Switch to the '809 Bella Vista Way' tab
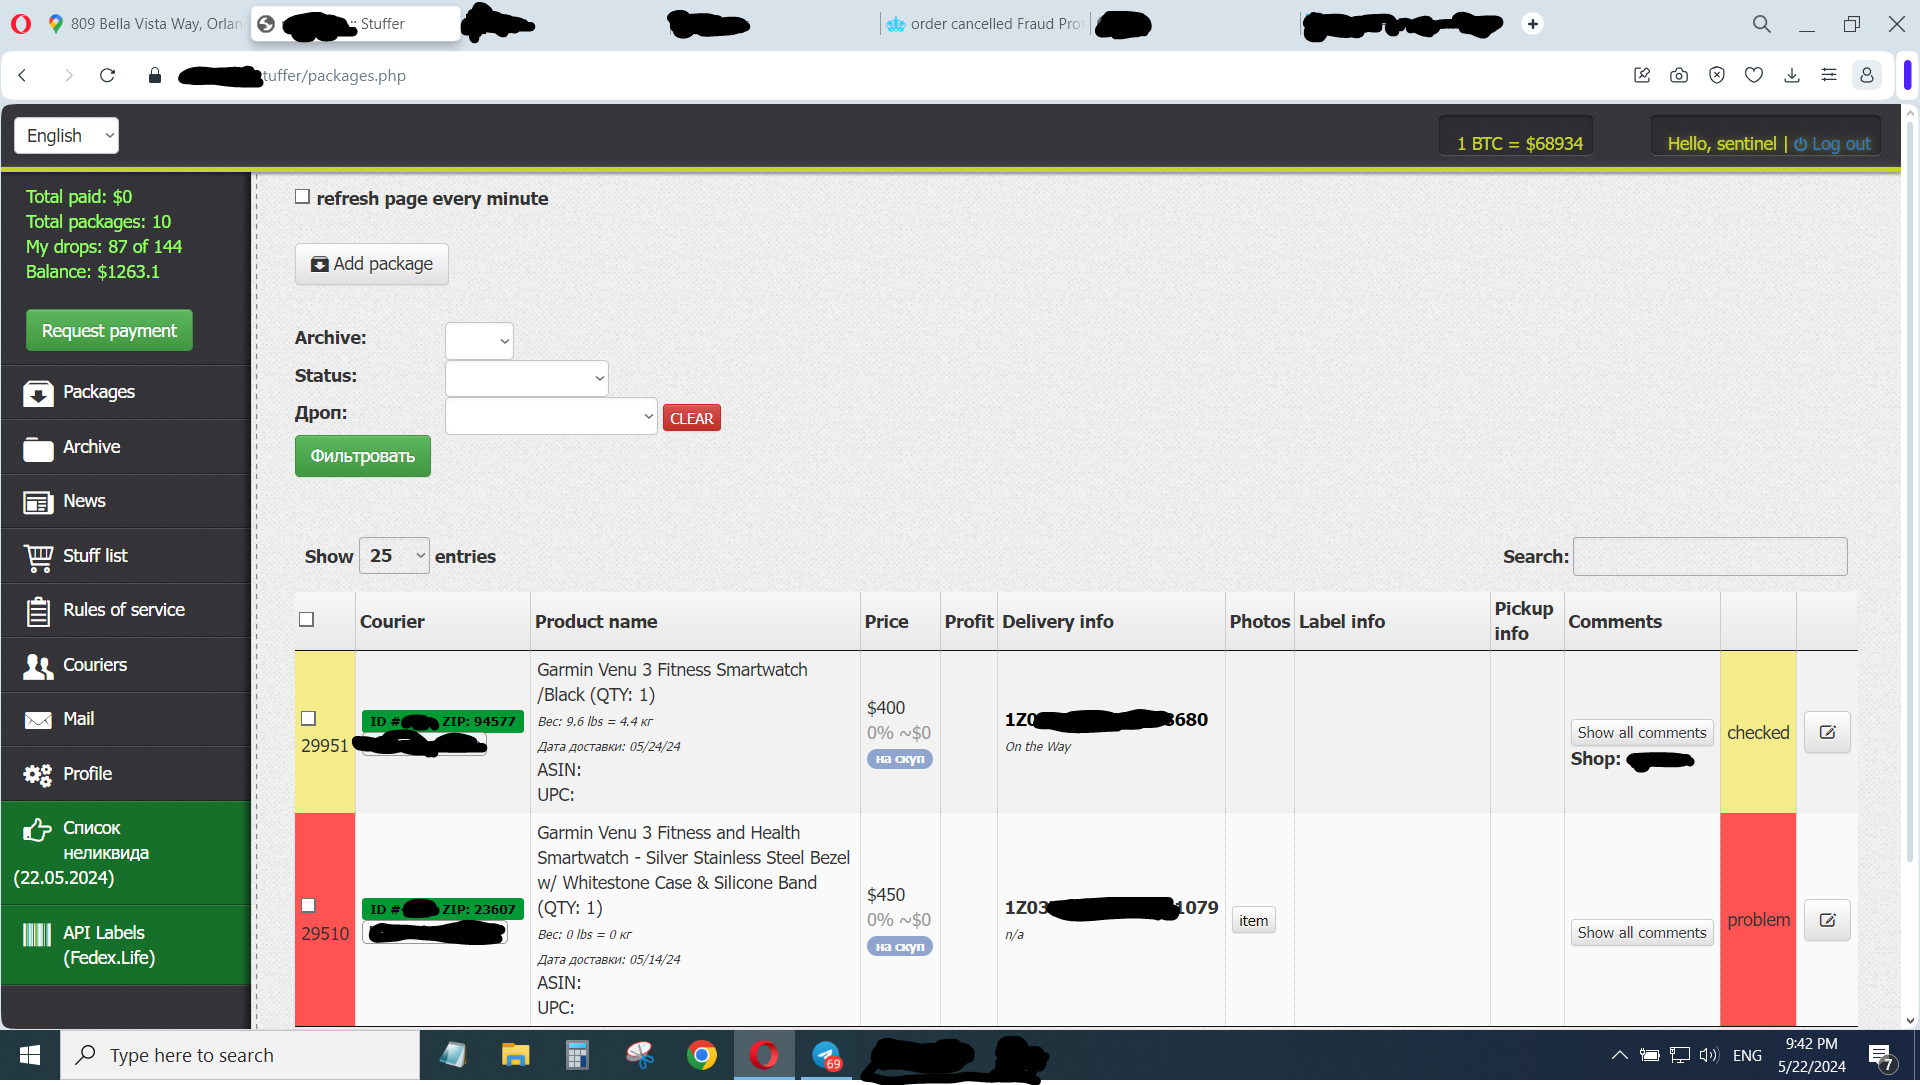Viewport: 1920px width, 1085px height. [145, 24]
